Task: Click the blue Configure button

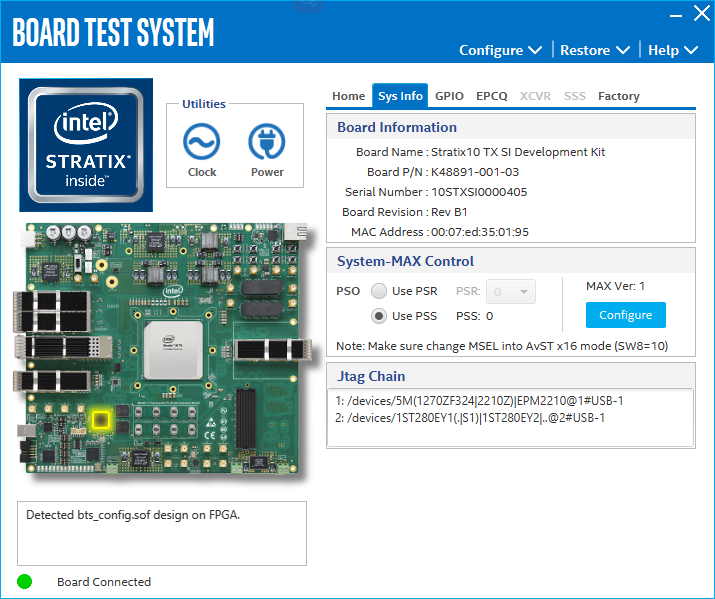Action: point(626,315)
